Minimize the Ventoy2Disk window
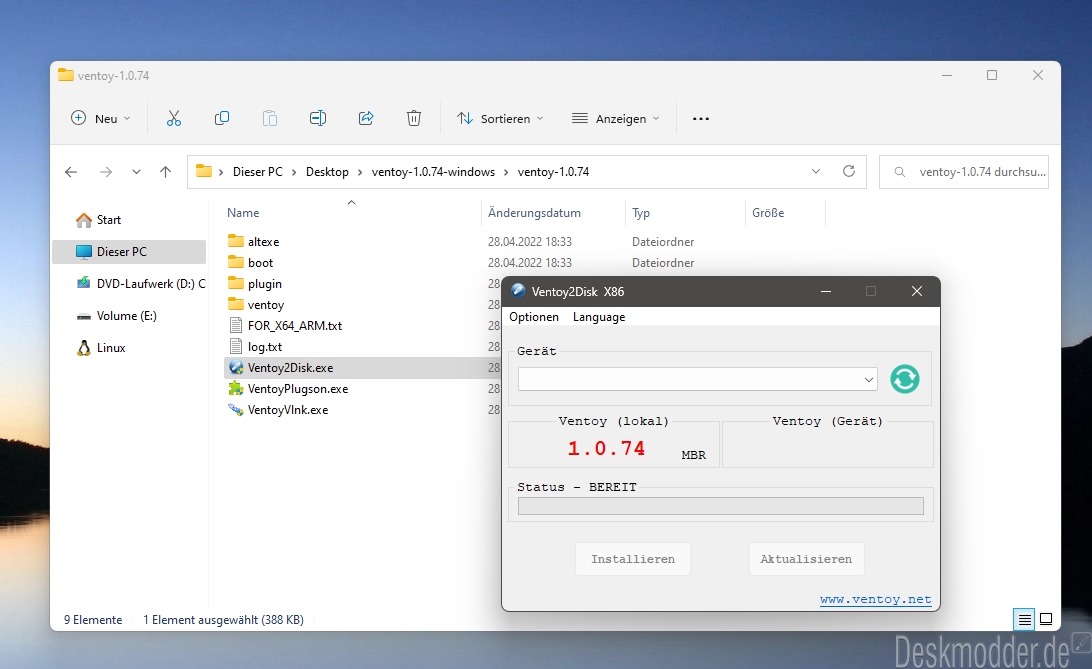This screenshot has width=1092, height=669. tap(826, 292)
